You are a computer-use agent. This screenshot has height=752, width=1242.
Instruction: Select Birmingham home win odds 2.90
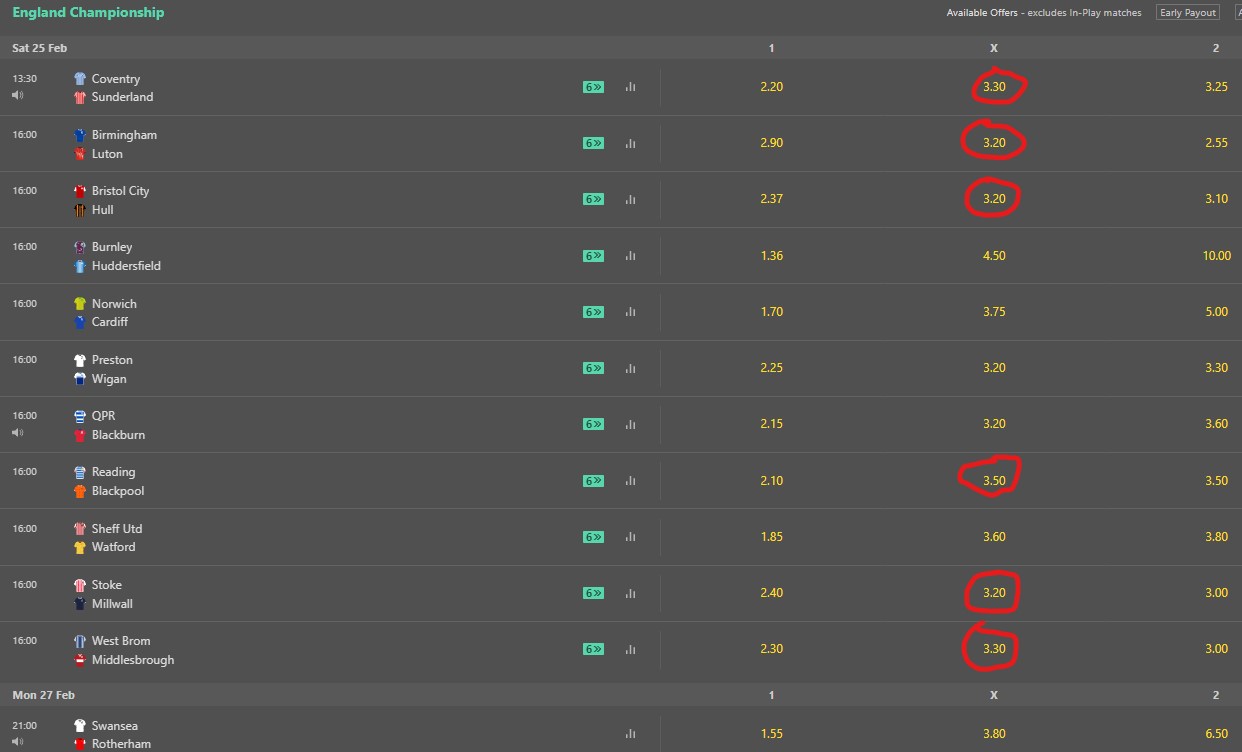[771, 143]
